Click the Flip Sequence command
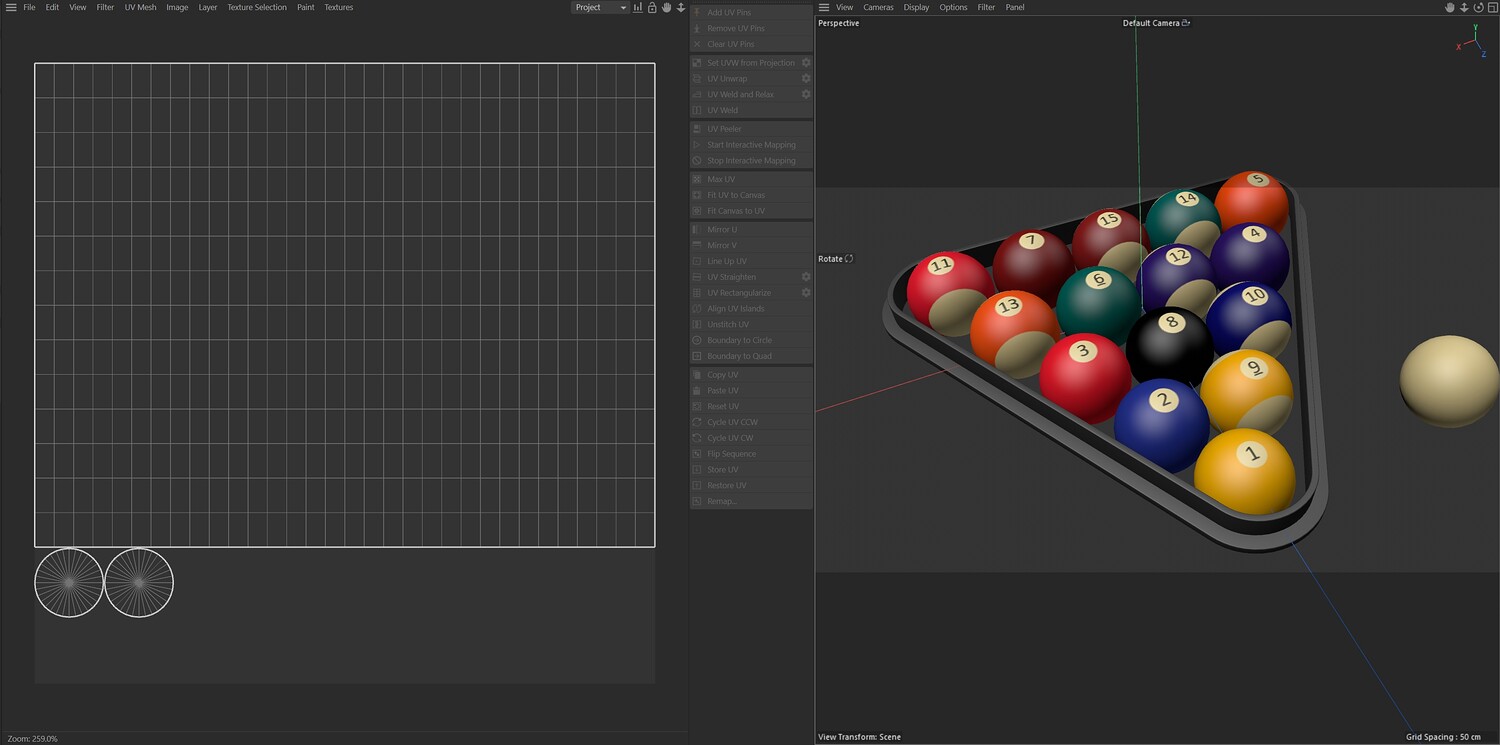The width and height of the screenshot is (1500, 745). tap(751, 454)
